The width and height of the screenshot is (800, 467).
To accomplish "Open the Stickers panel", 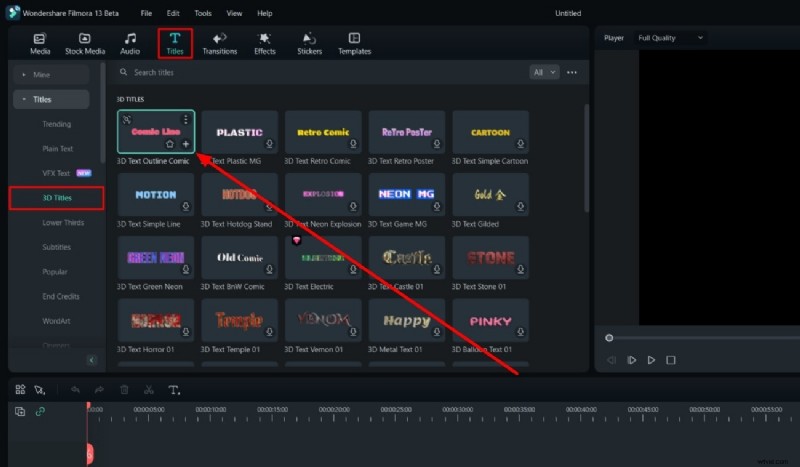I will (309, 43).
